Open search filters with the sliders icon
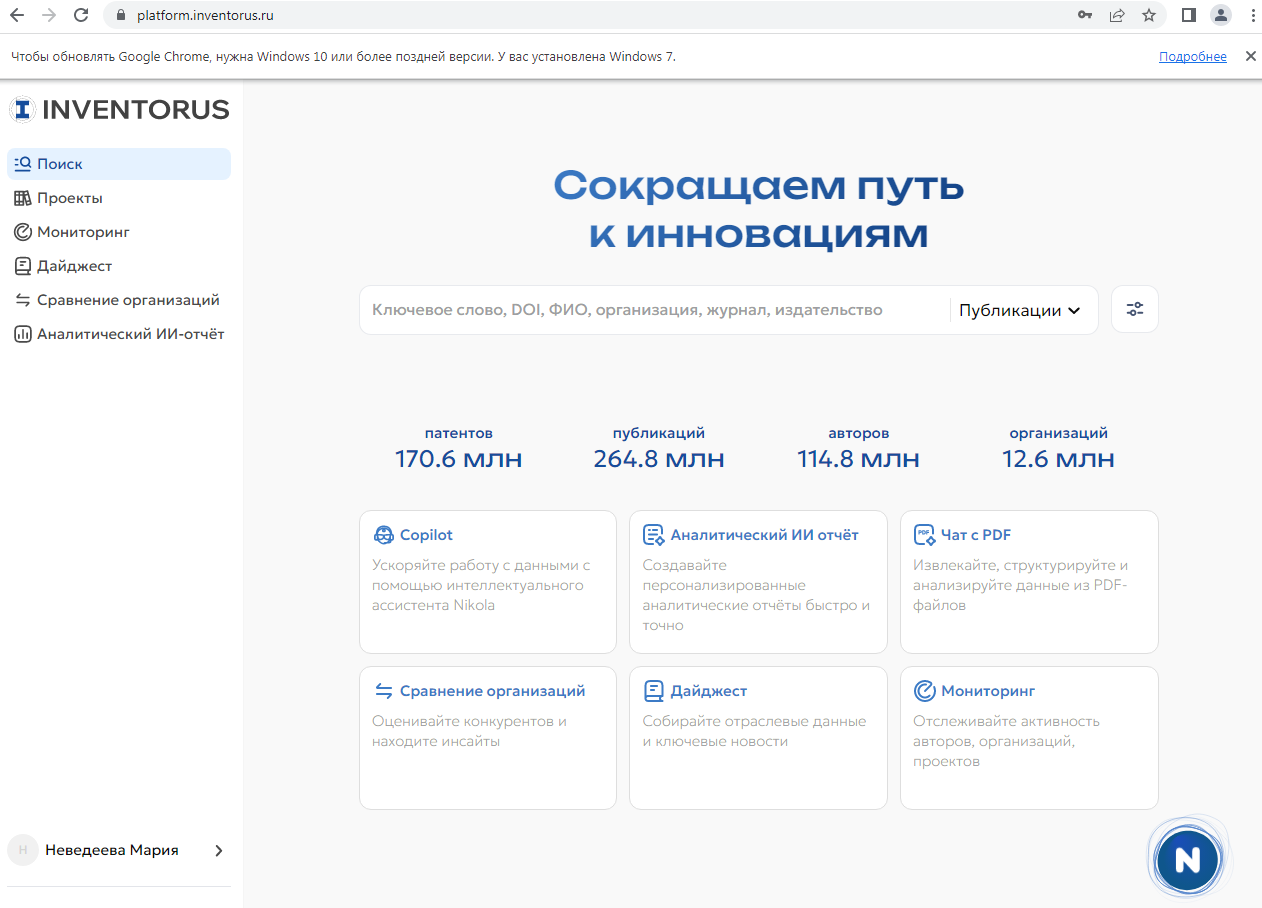 pyautogui.click(x=1134, y=309)
